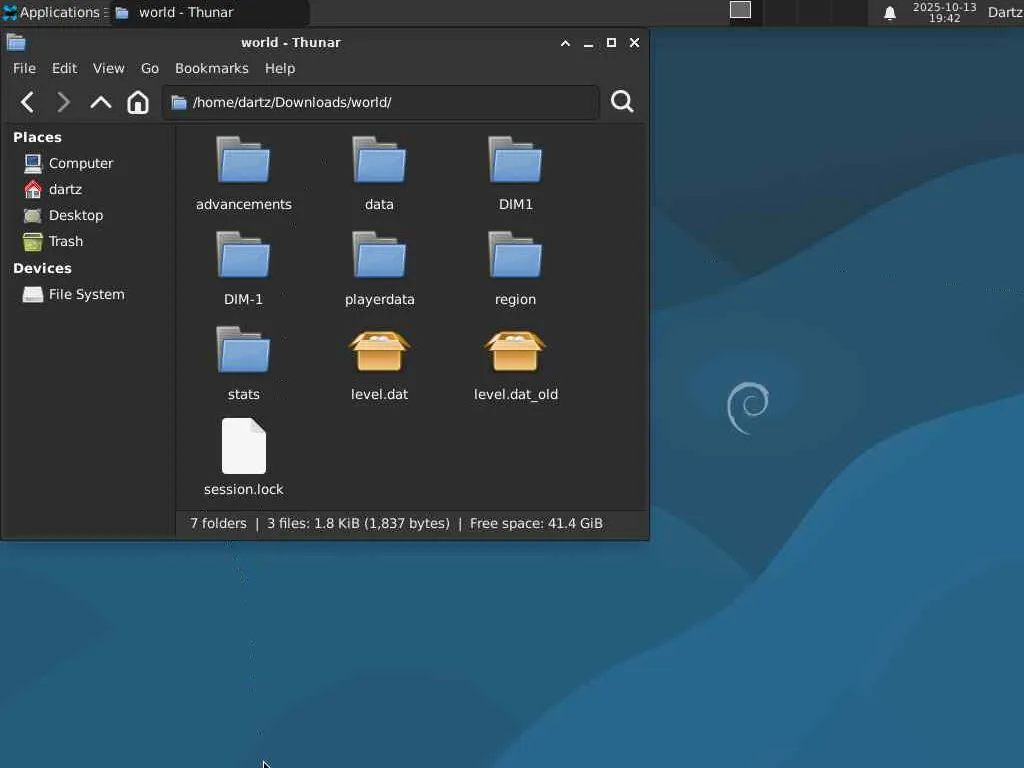Select the level.dat archive file icon

(x=379, y=354)
